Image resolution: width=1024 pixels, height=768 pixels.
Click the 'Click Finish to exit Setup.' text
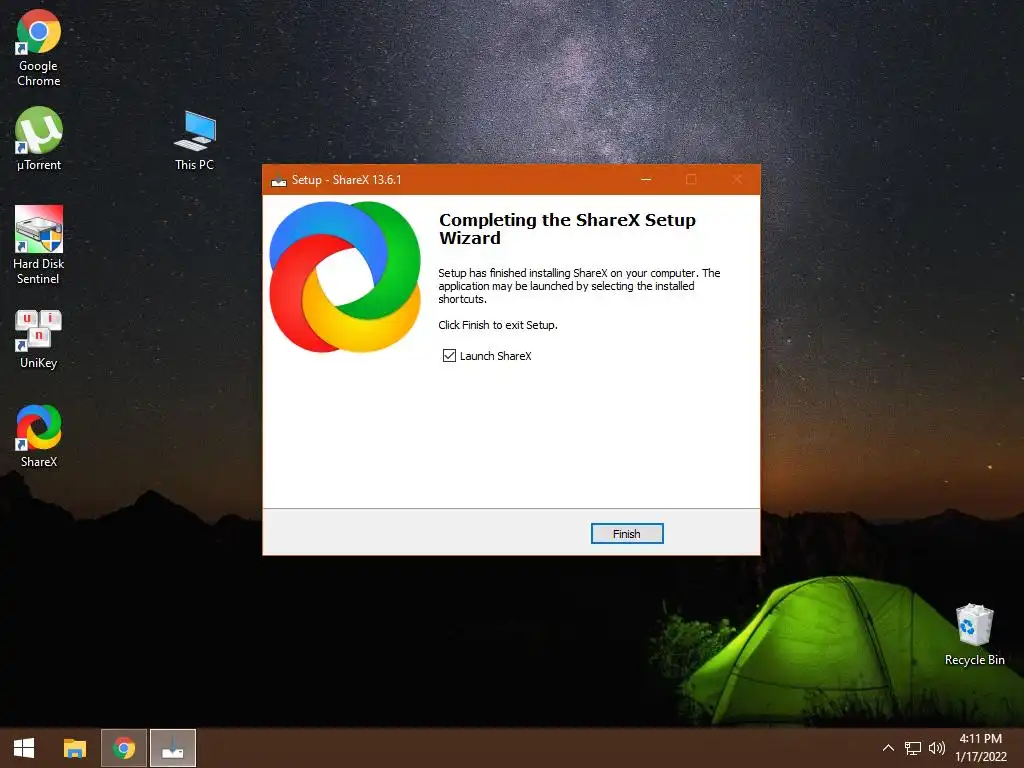(498, 325)
